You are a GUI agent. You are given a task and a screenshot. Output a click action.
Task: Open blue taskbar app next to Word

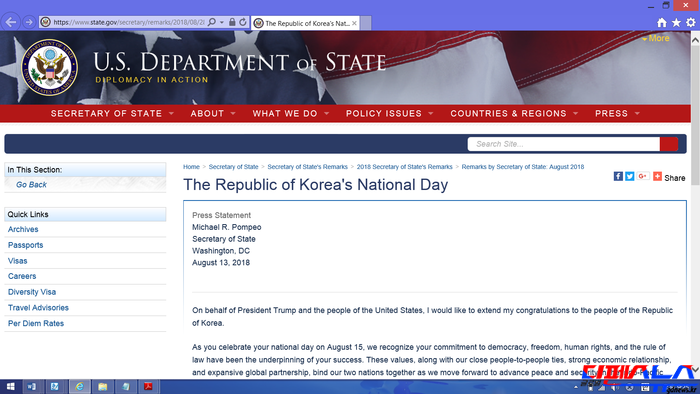point(54,386)
